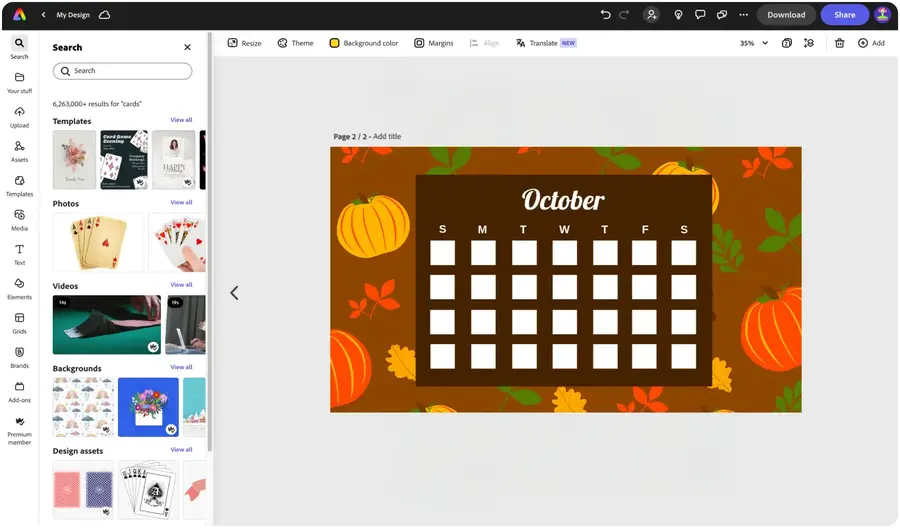Undo the last action
Viewport: 900px width, 528px height.
605,15
